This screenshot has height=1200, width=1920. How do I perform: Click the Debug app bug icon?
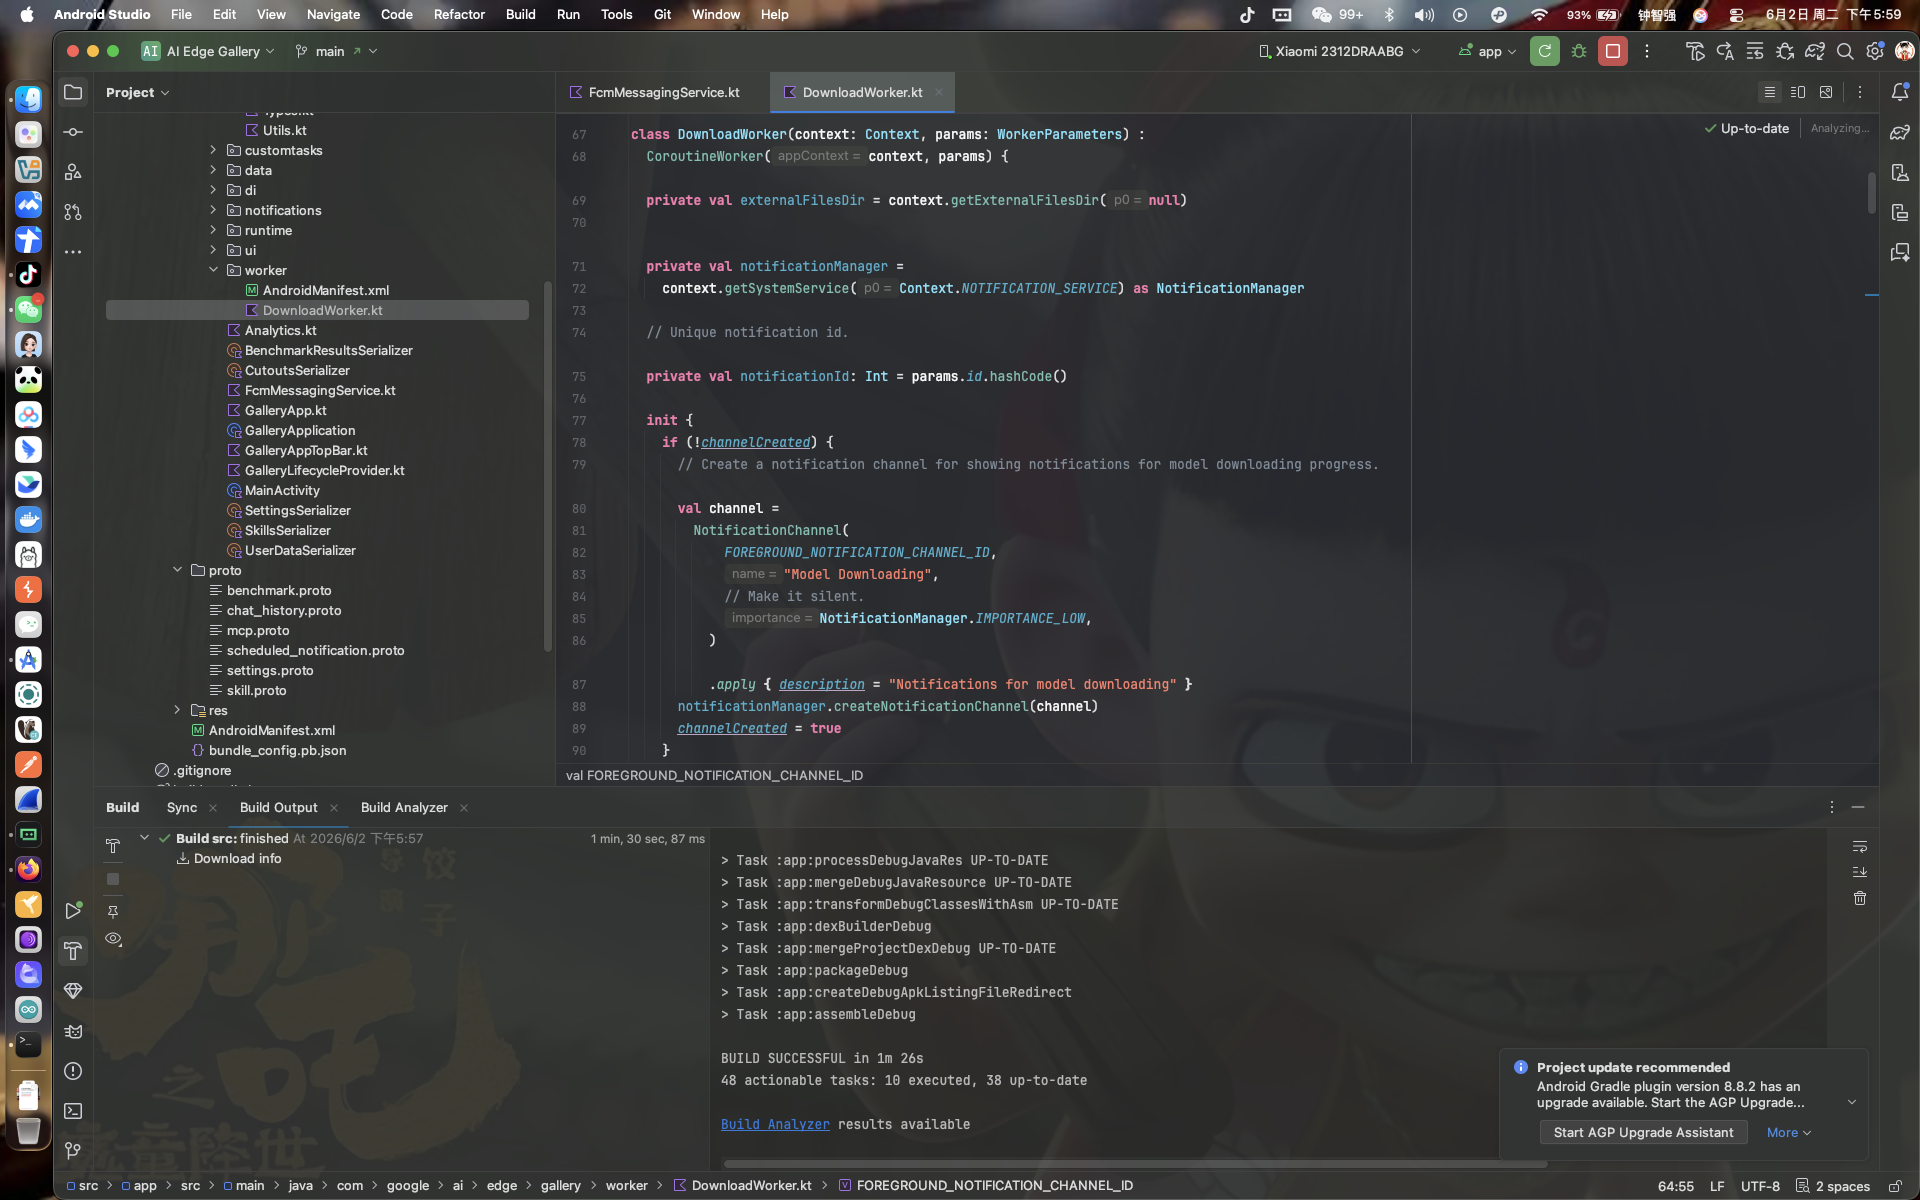(x=1579, y=51)
